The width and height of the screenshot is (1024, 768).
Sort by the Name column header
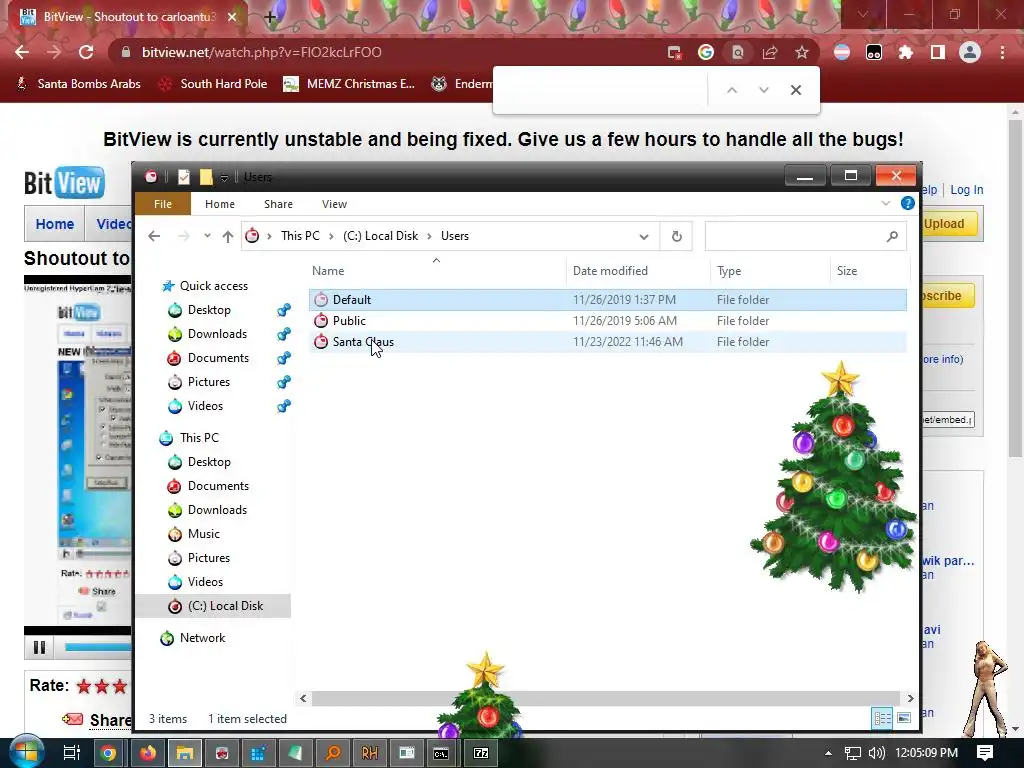pos(328,270)
